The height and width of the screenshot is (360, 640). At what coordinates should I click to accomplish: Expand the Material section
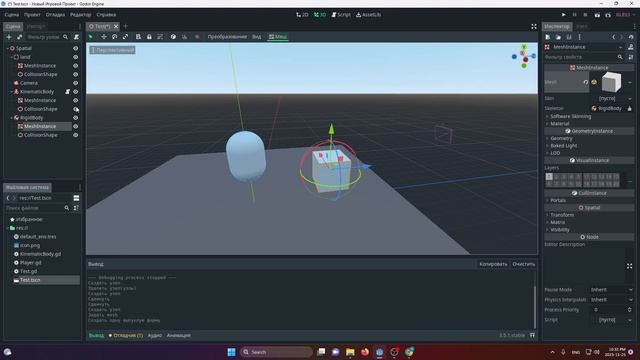coord(560,124)
